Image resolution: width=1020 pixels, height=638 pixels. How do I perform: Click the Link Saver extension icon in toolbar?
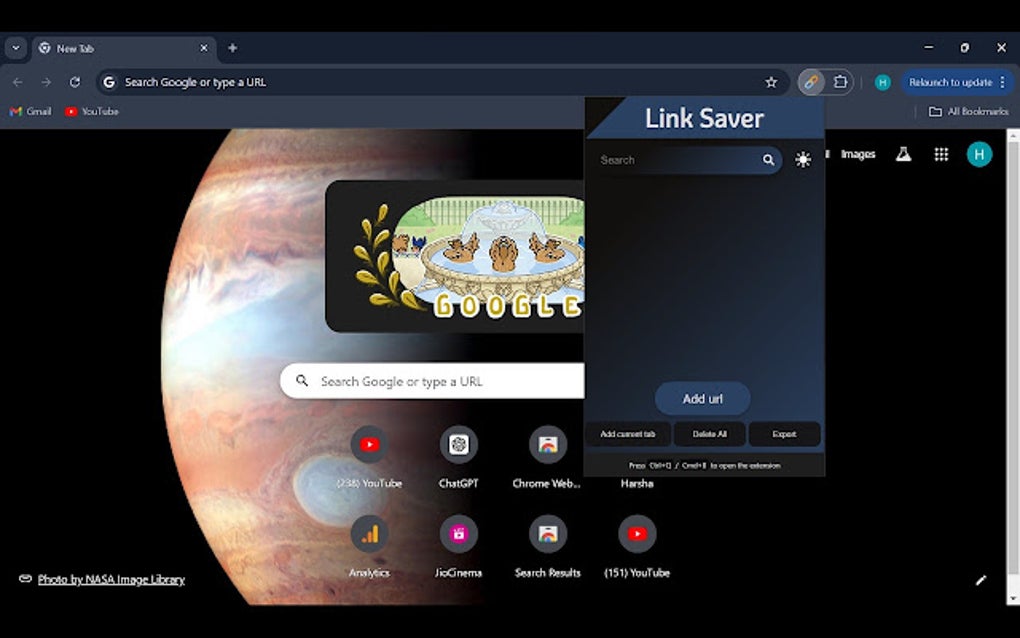coord(809,82)
